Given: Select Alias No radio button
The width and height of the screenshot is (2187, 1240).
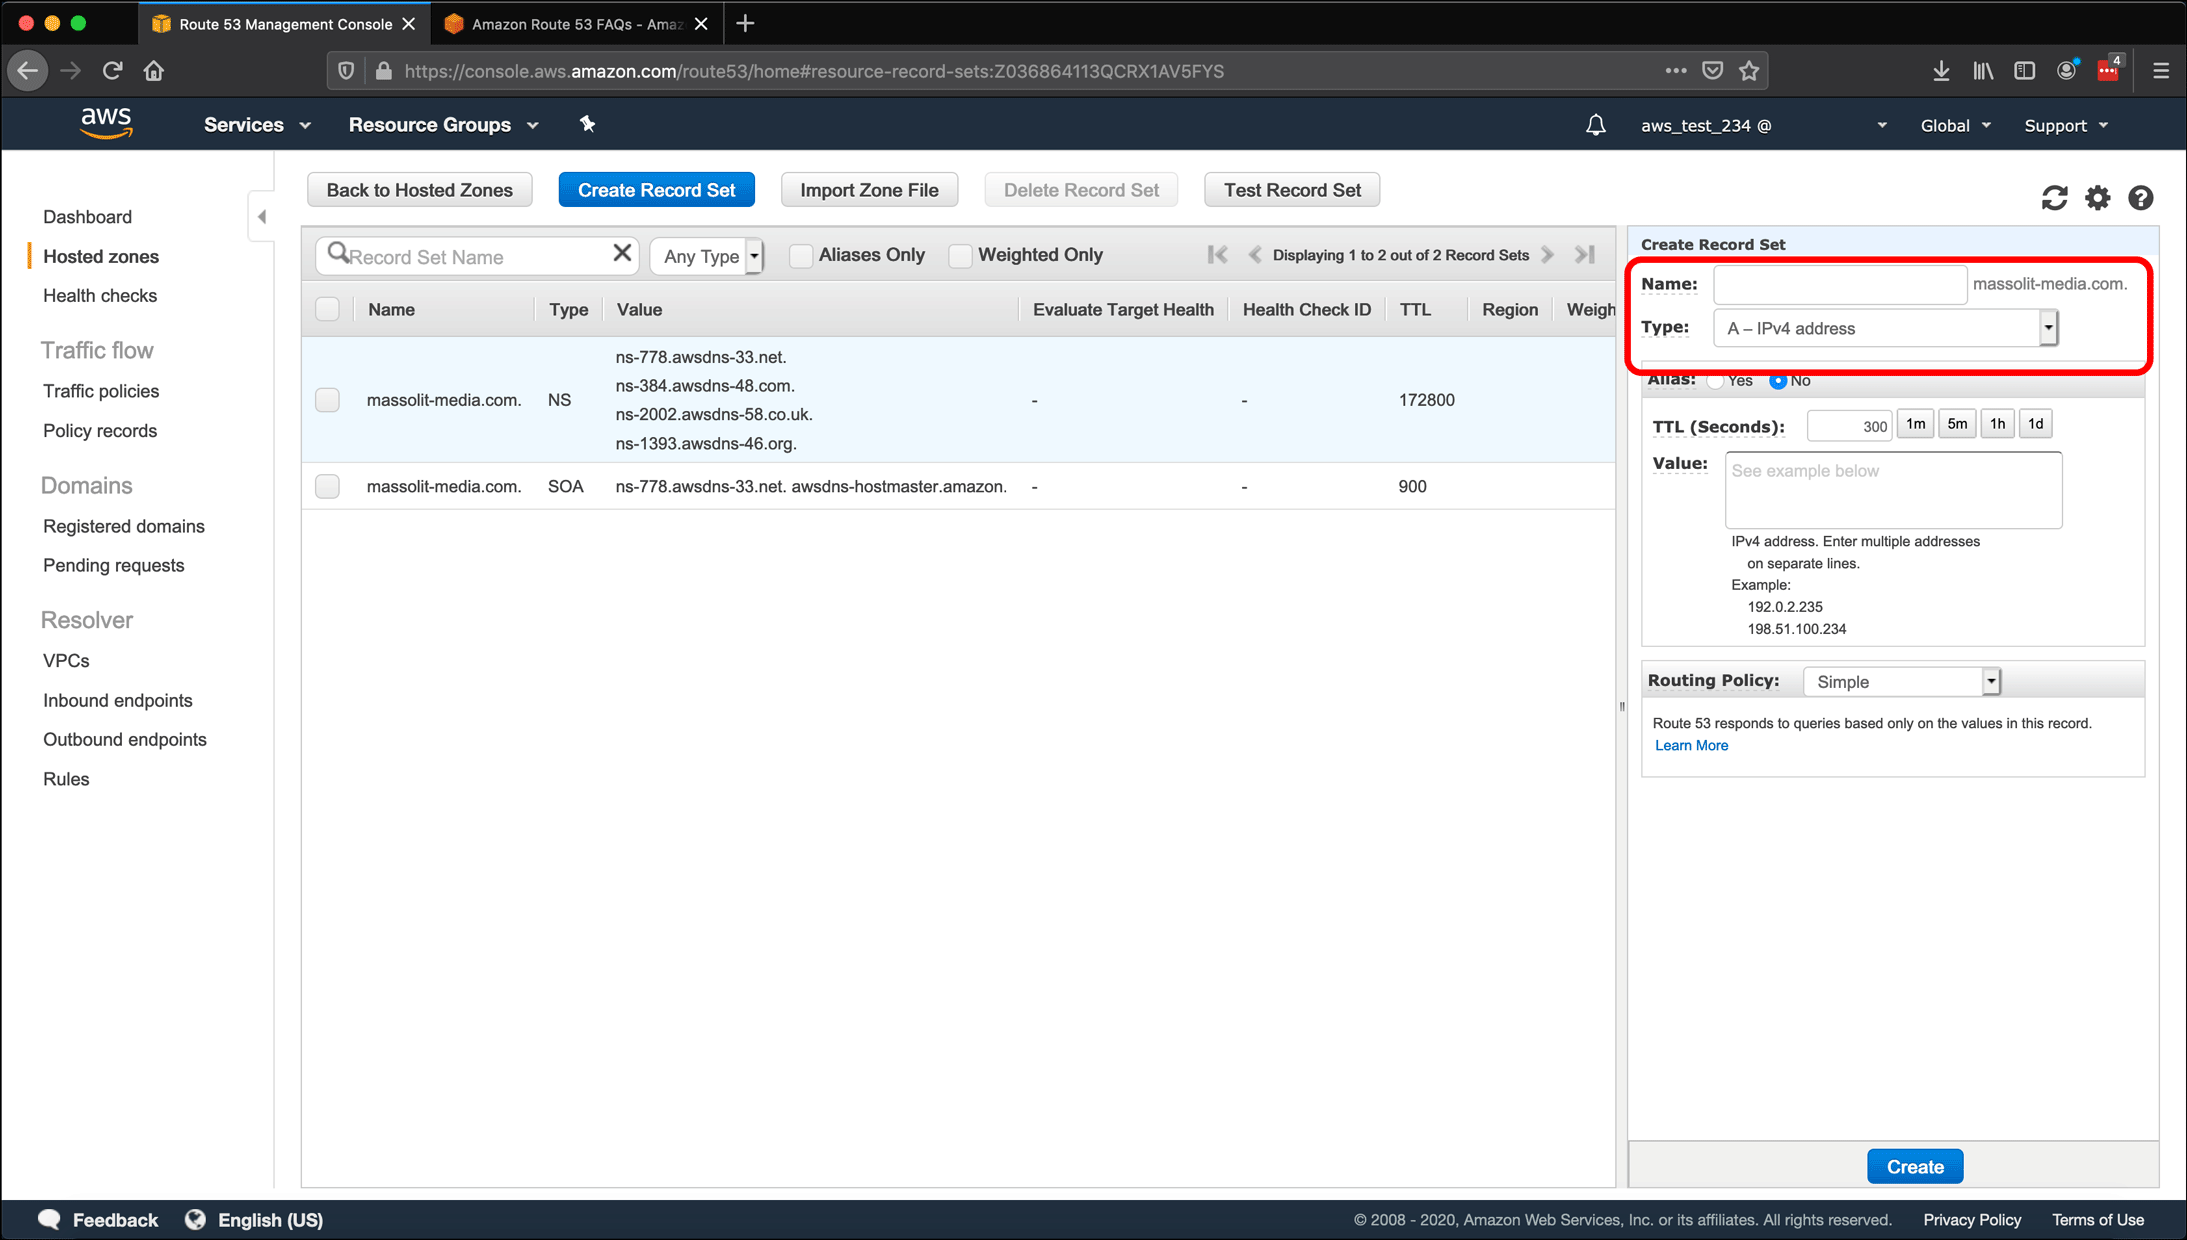Looking at the screenshot, I should click(1778, 381).
